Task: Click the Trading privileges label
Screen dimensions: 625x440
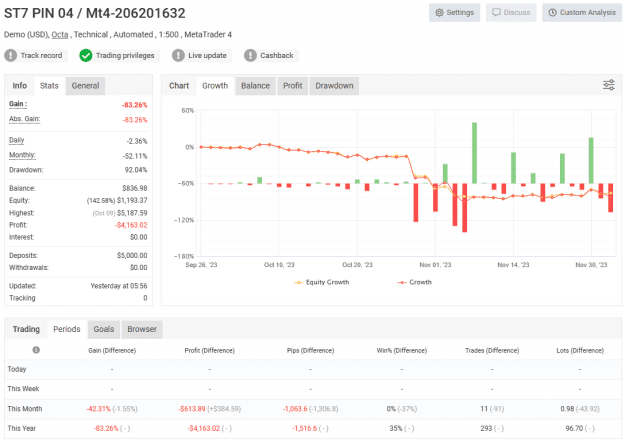Action: [x=125, y=55]
